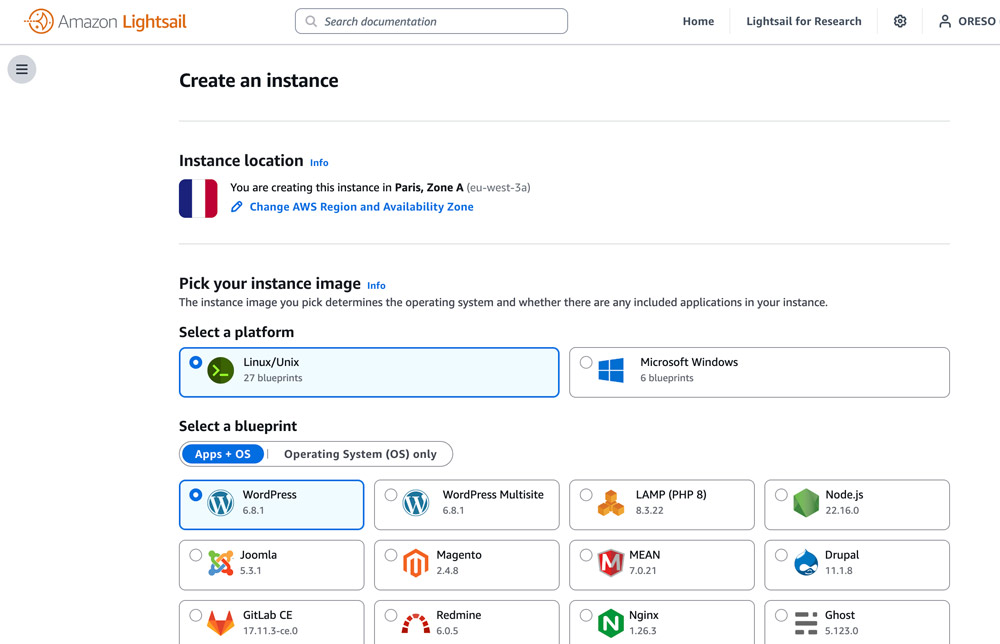The height and width of the screenshot is (644, 1000).
Task: Go to Home in top navigation
Action: (x=698, y=21)
